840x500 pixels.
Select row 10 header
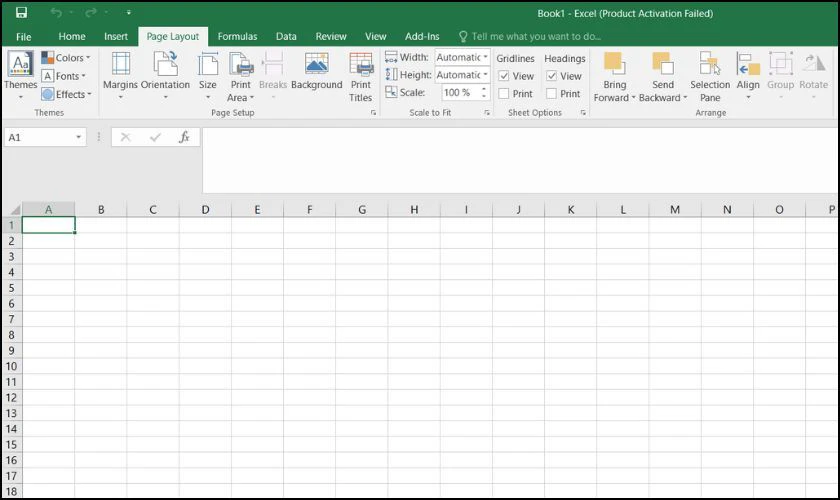(11, 367)
